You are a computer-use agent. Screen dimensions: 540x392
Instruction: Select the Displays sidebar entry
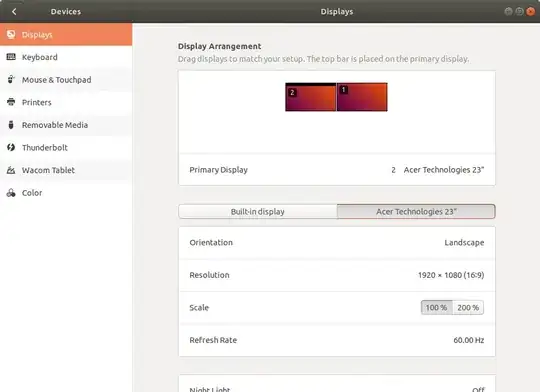(x=66, y=34)
